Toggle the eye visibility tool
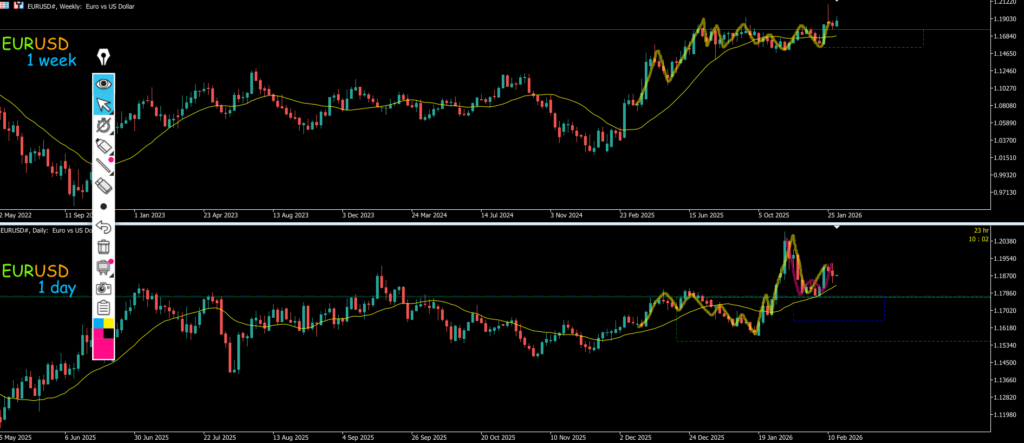Screen dimensions: 1024x443 point(103,84)
